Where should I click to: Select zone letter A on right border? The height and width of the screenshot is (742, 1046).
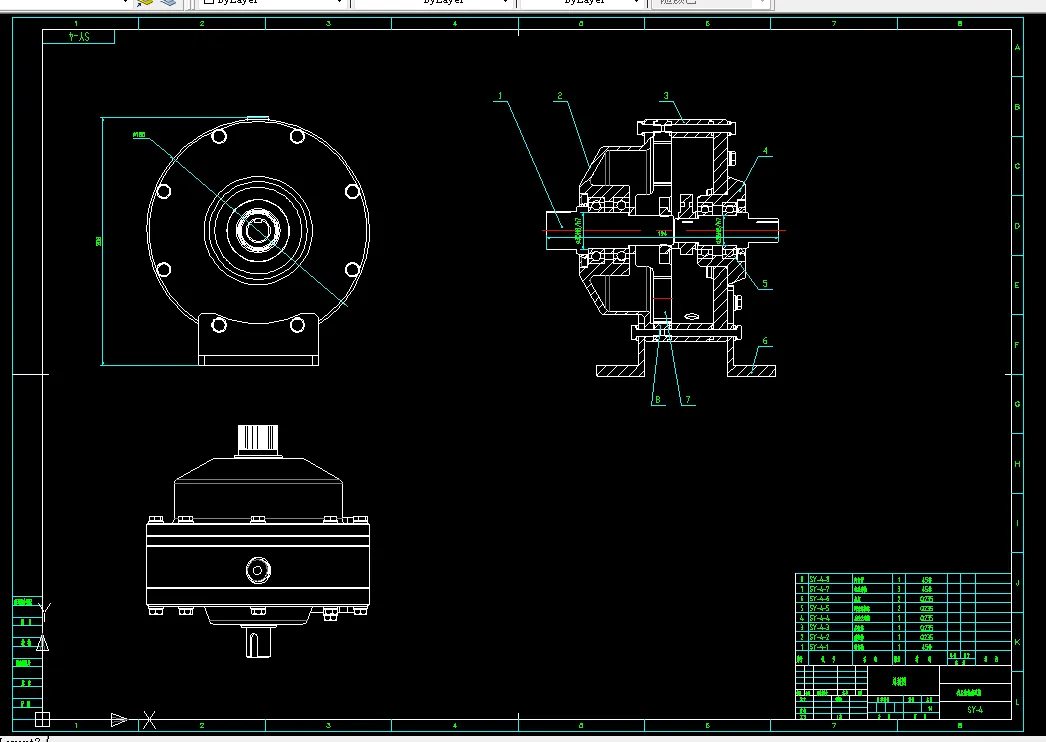point(1017,47)
